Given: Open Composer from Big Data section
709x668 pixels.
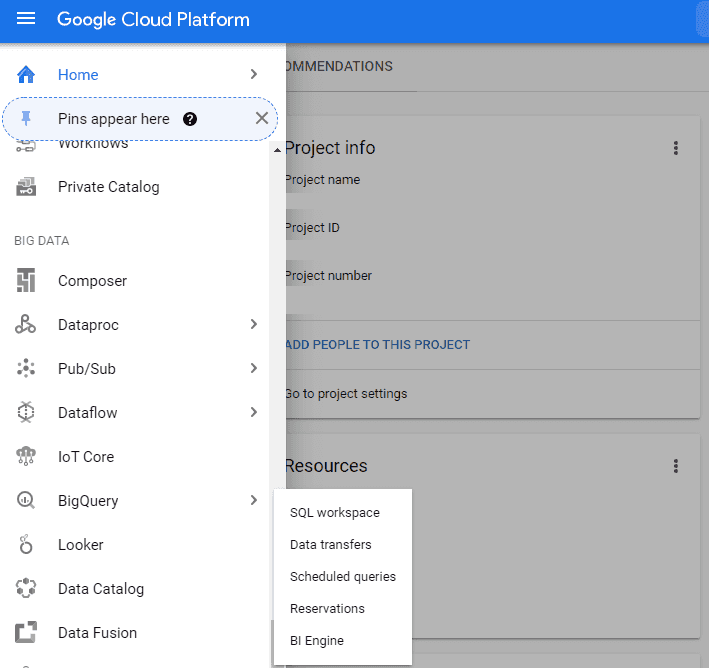Looking at the screenshot, I should (92, 281).
